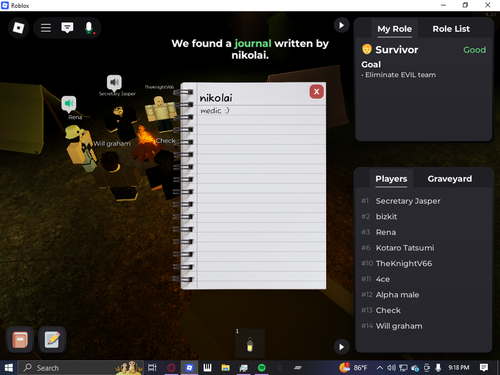Click the microphone icon in the system tray
The height and width of the screenshot is (375, 500).
(438, 368)
